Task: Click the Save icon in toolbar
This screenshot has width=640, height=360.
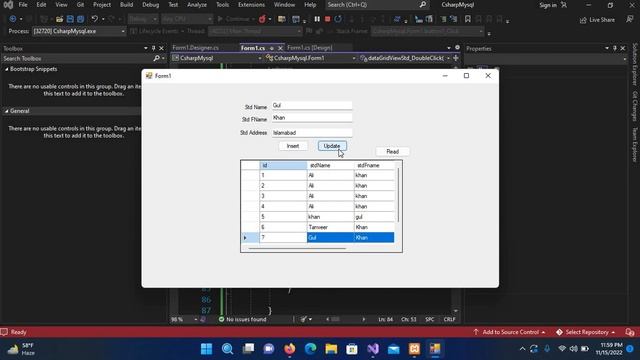Action: click(70, 19)
